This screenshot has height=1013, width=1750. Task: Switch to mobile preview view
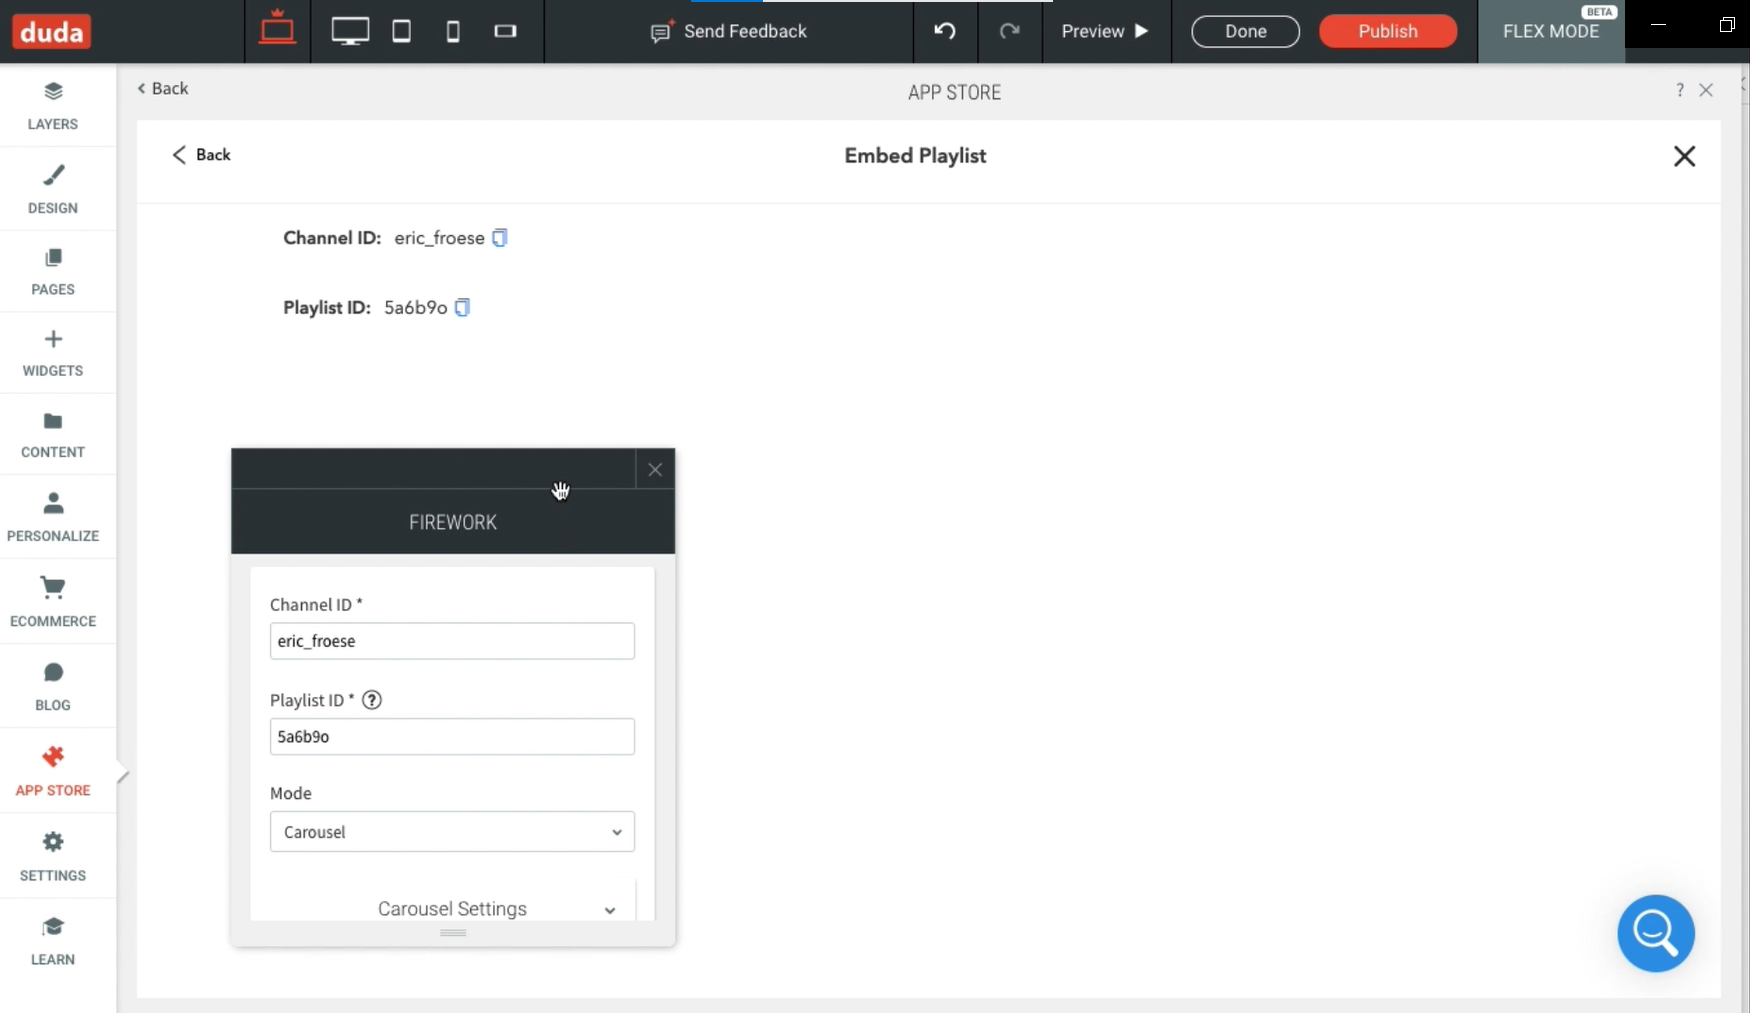tap(453, 31)
